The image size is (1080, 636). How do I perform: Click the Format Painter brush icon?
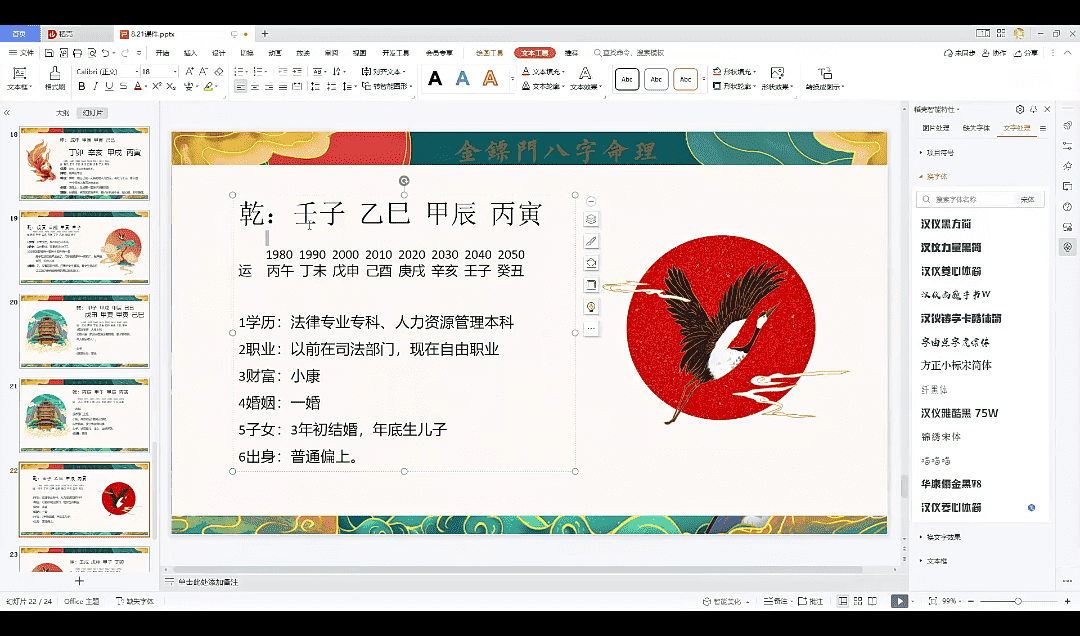(54, 74)
